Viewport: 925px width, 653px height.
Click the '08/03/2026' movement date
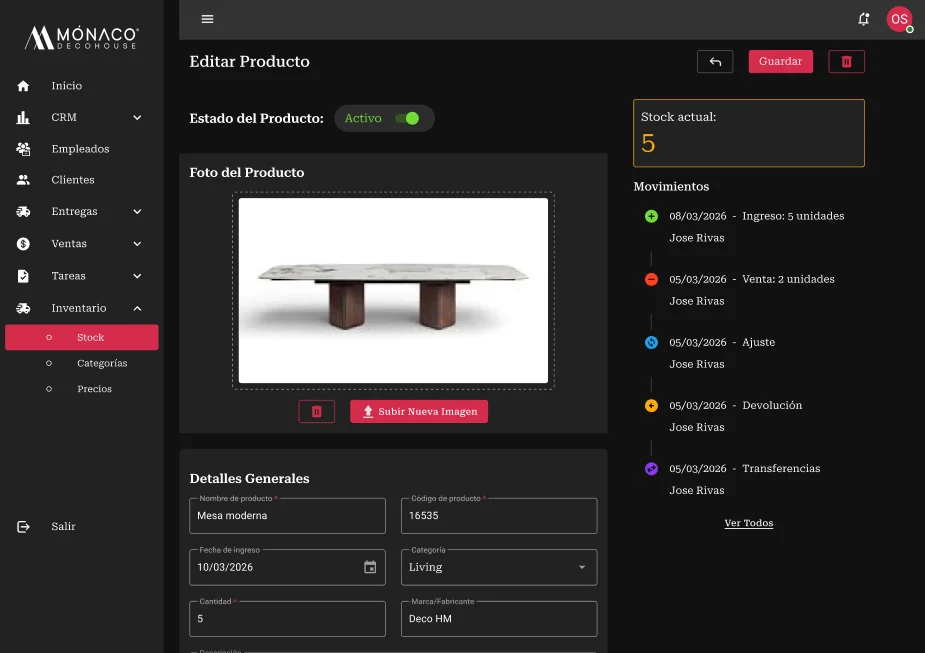coord(698,216)
